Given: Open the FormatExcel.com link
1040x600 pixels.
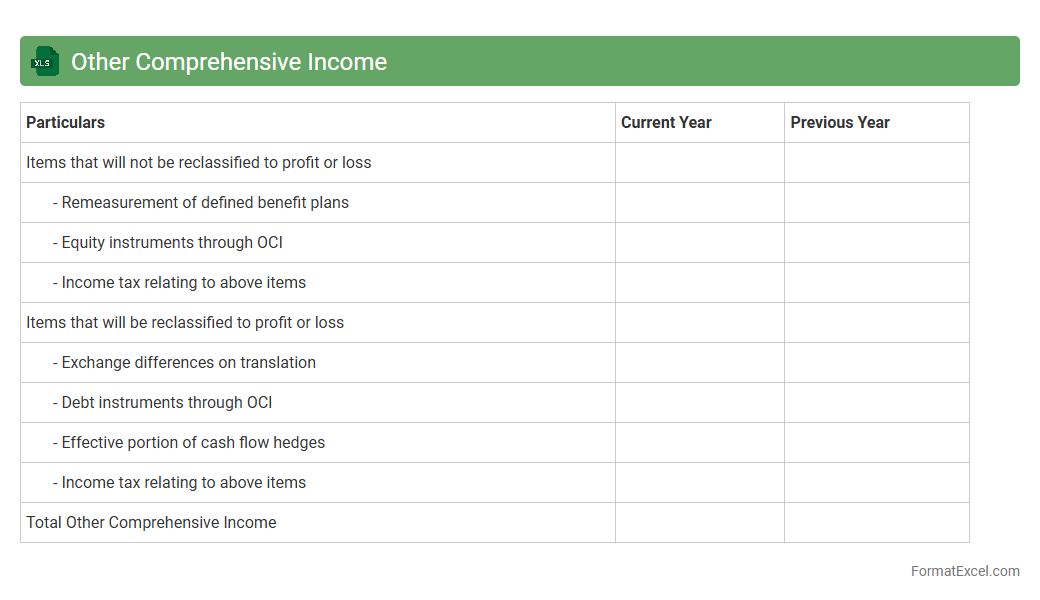Looking at the screenshot, I should click(965, 571).
